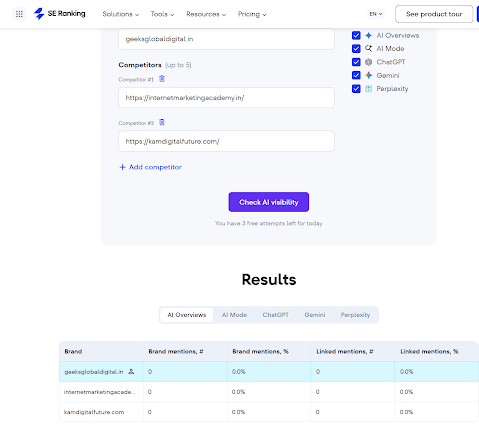Viewport: 479px width, 437px height.
Task: Click the Gemini star icon
Action: 368,75
